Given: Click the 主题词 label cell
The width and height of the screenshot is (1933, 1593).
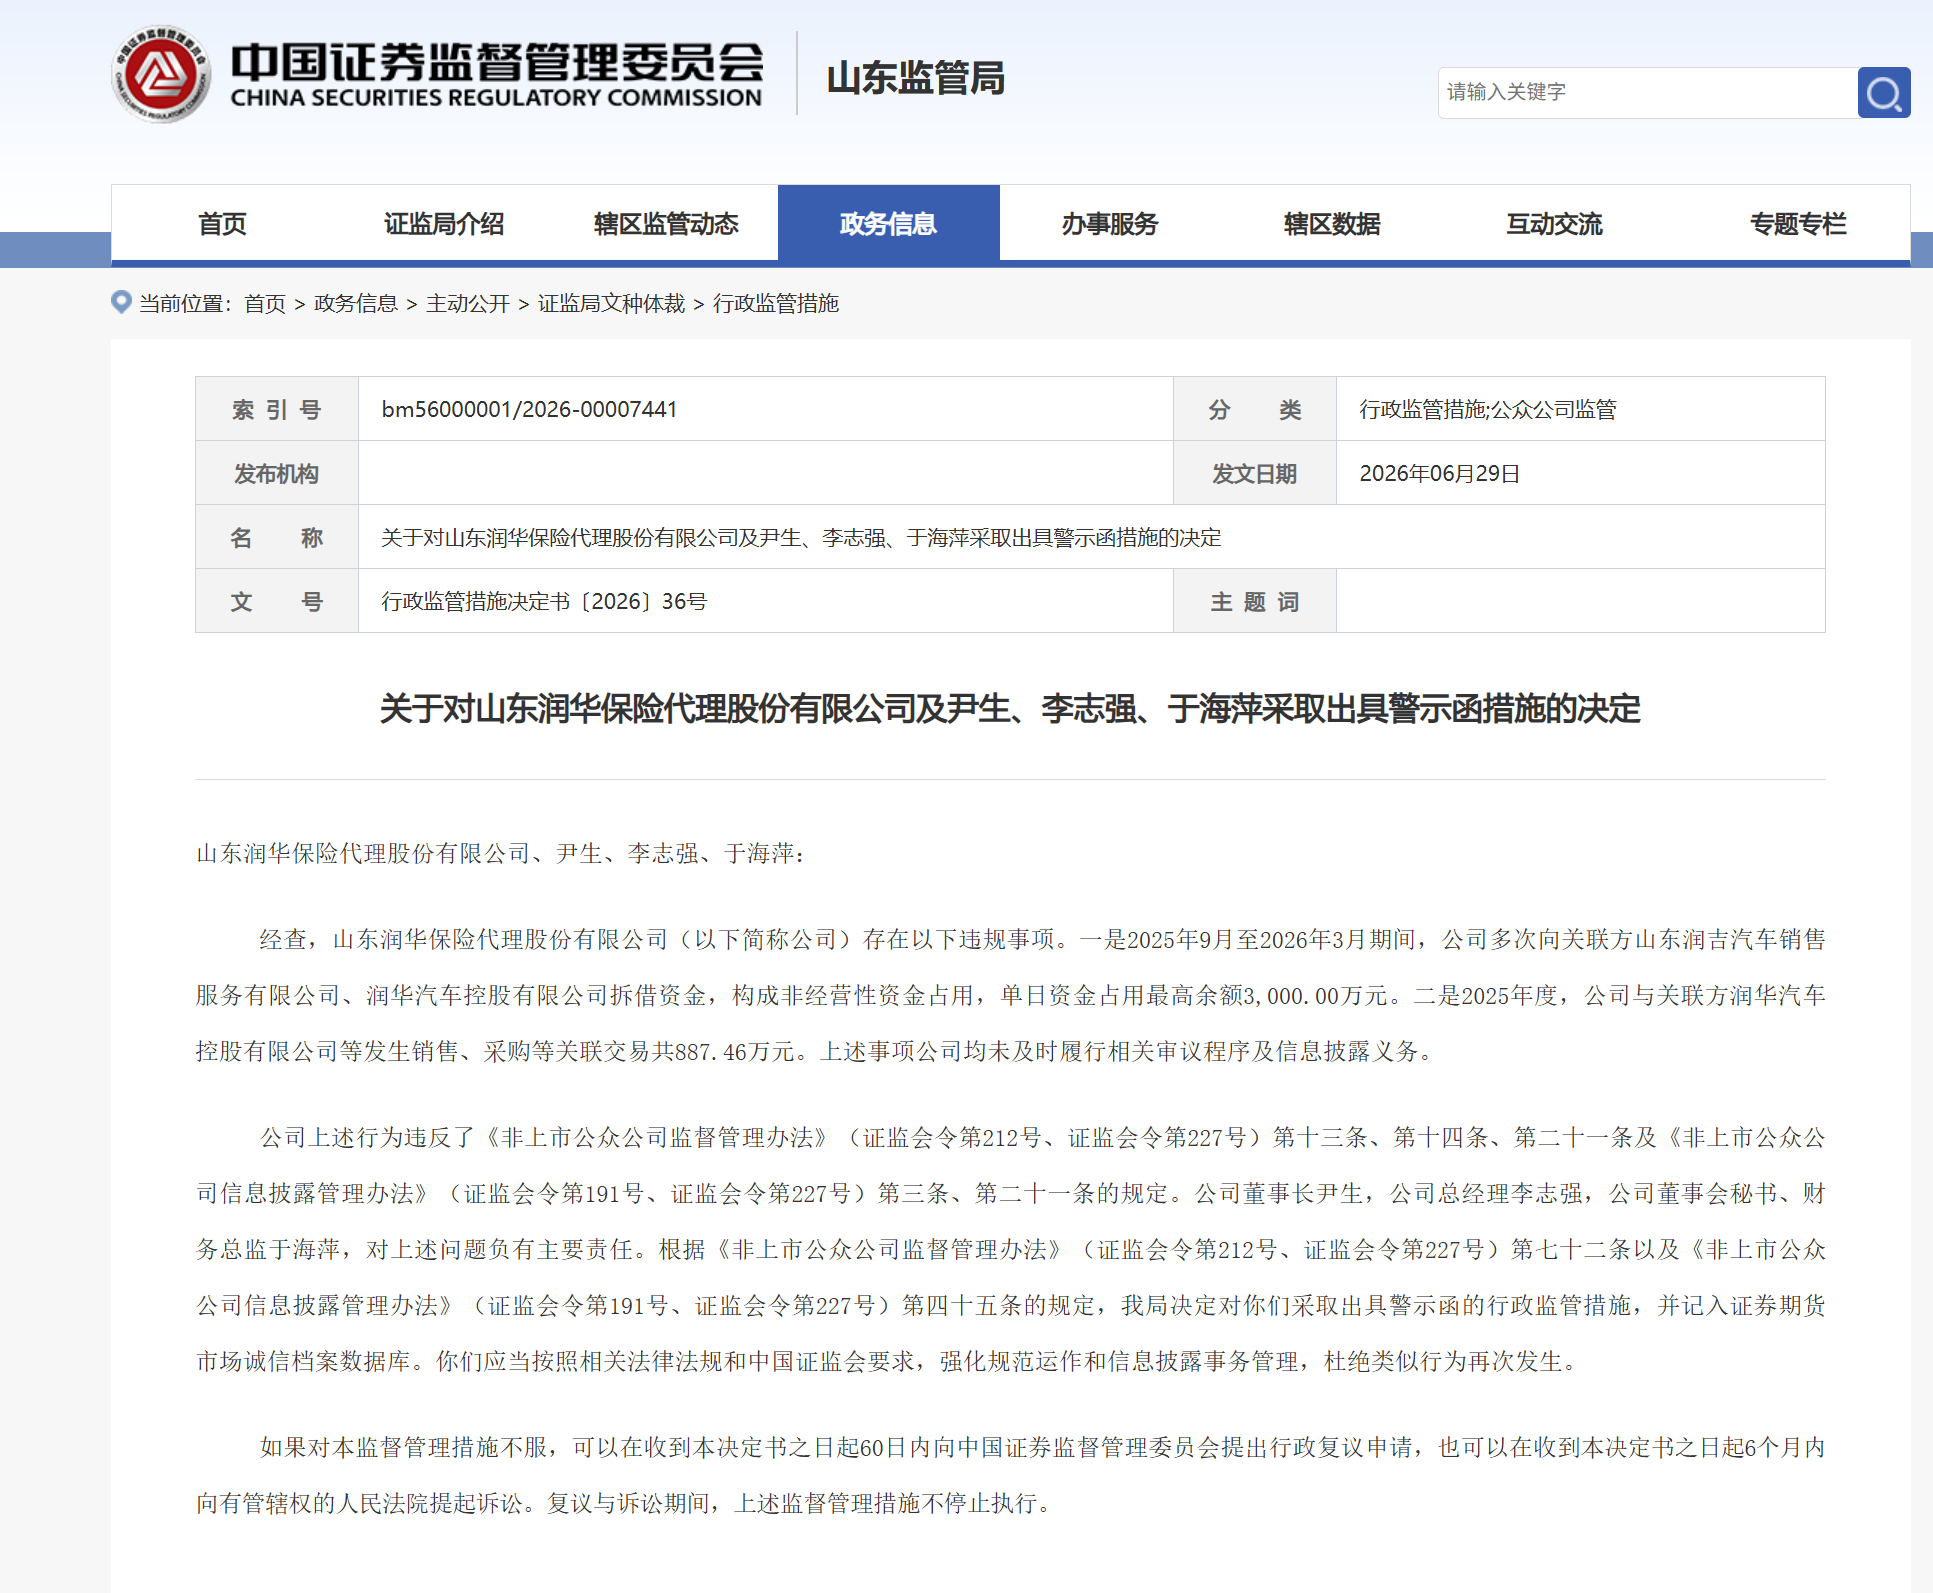Looking at the screenshot, I should tap(1255, 601).
